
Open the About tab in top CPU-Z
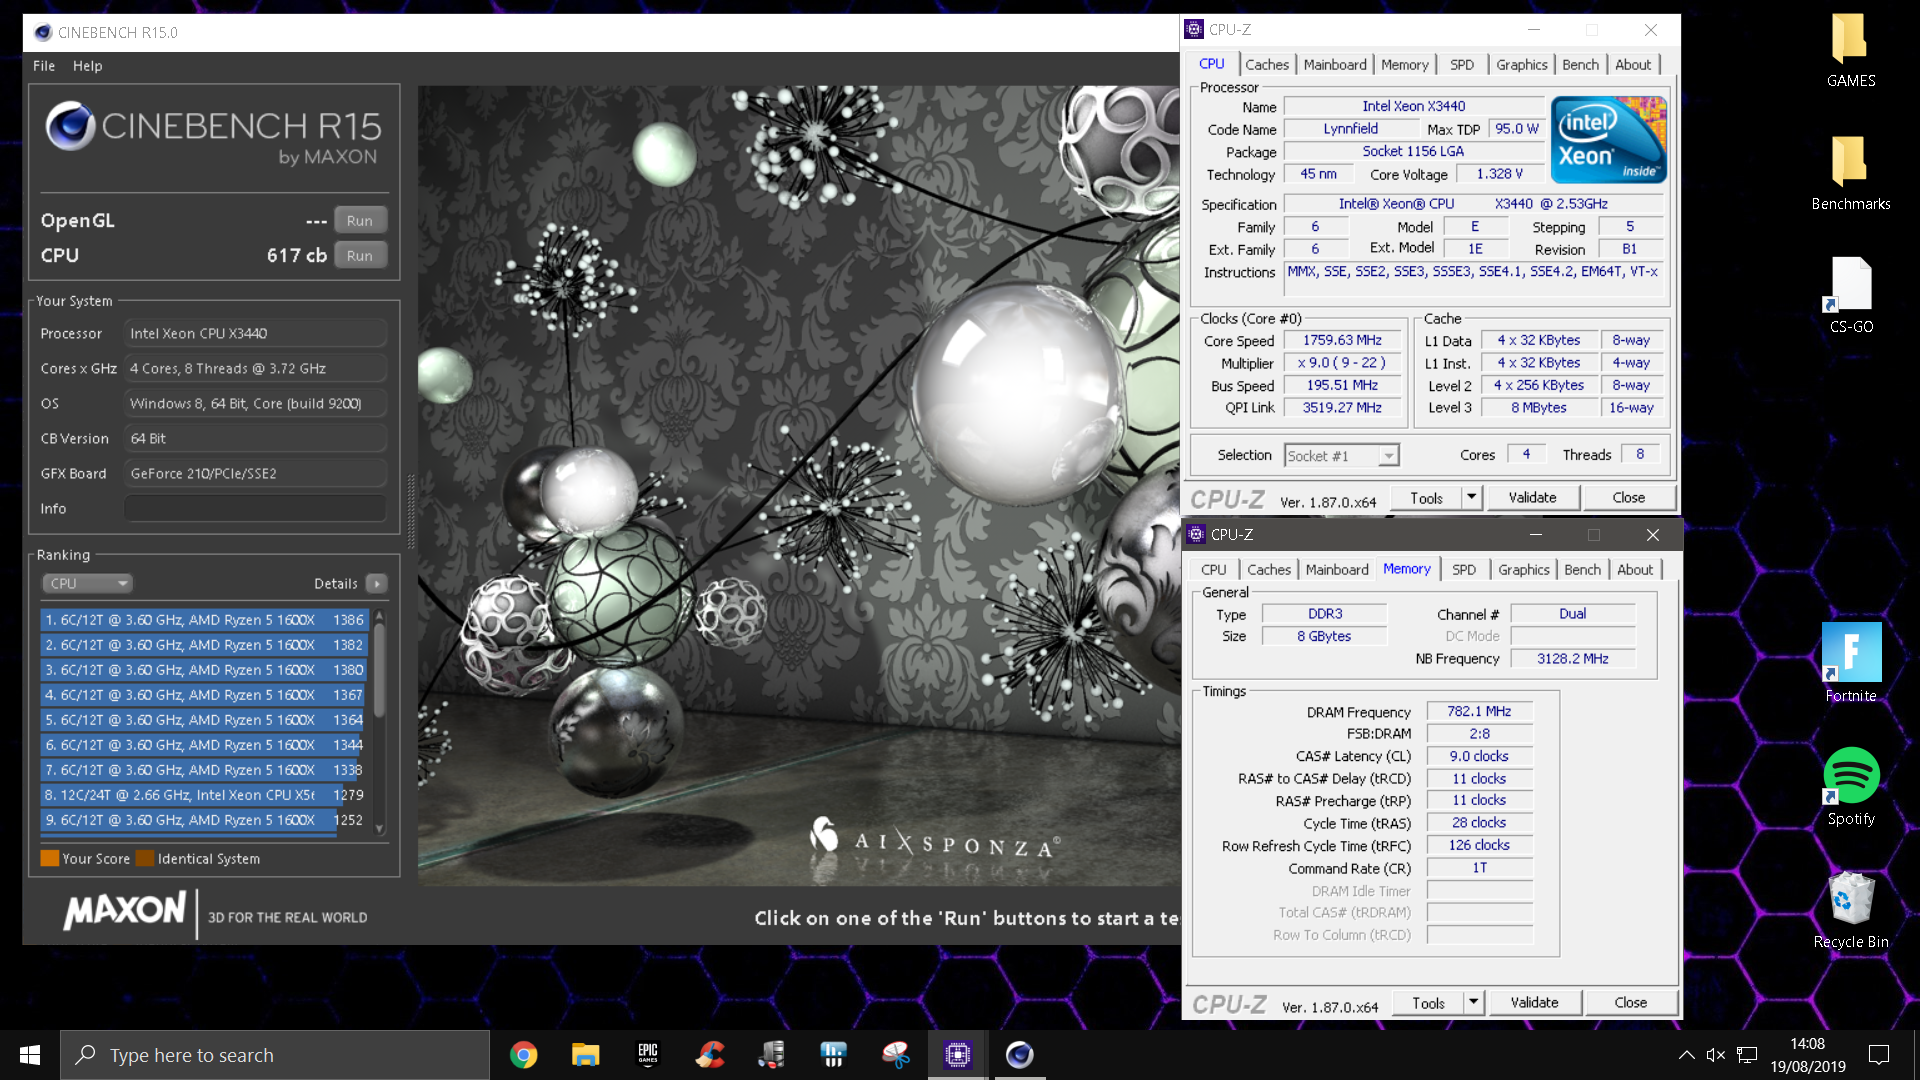(1633, 65)
